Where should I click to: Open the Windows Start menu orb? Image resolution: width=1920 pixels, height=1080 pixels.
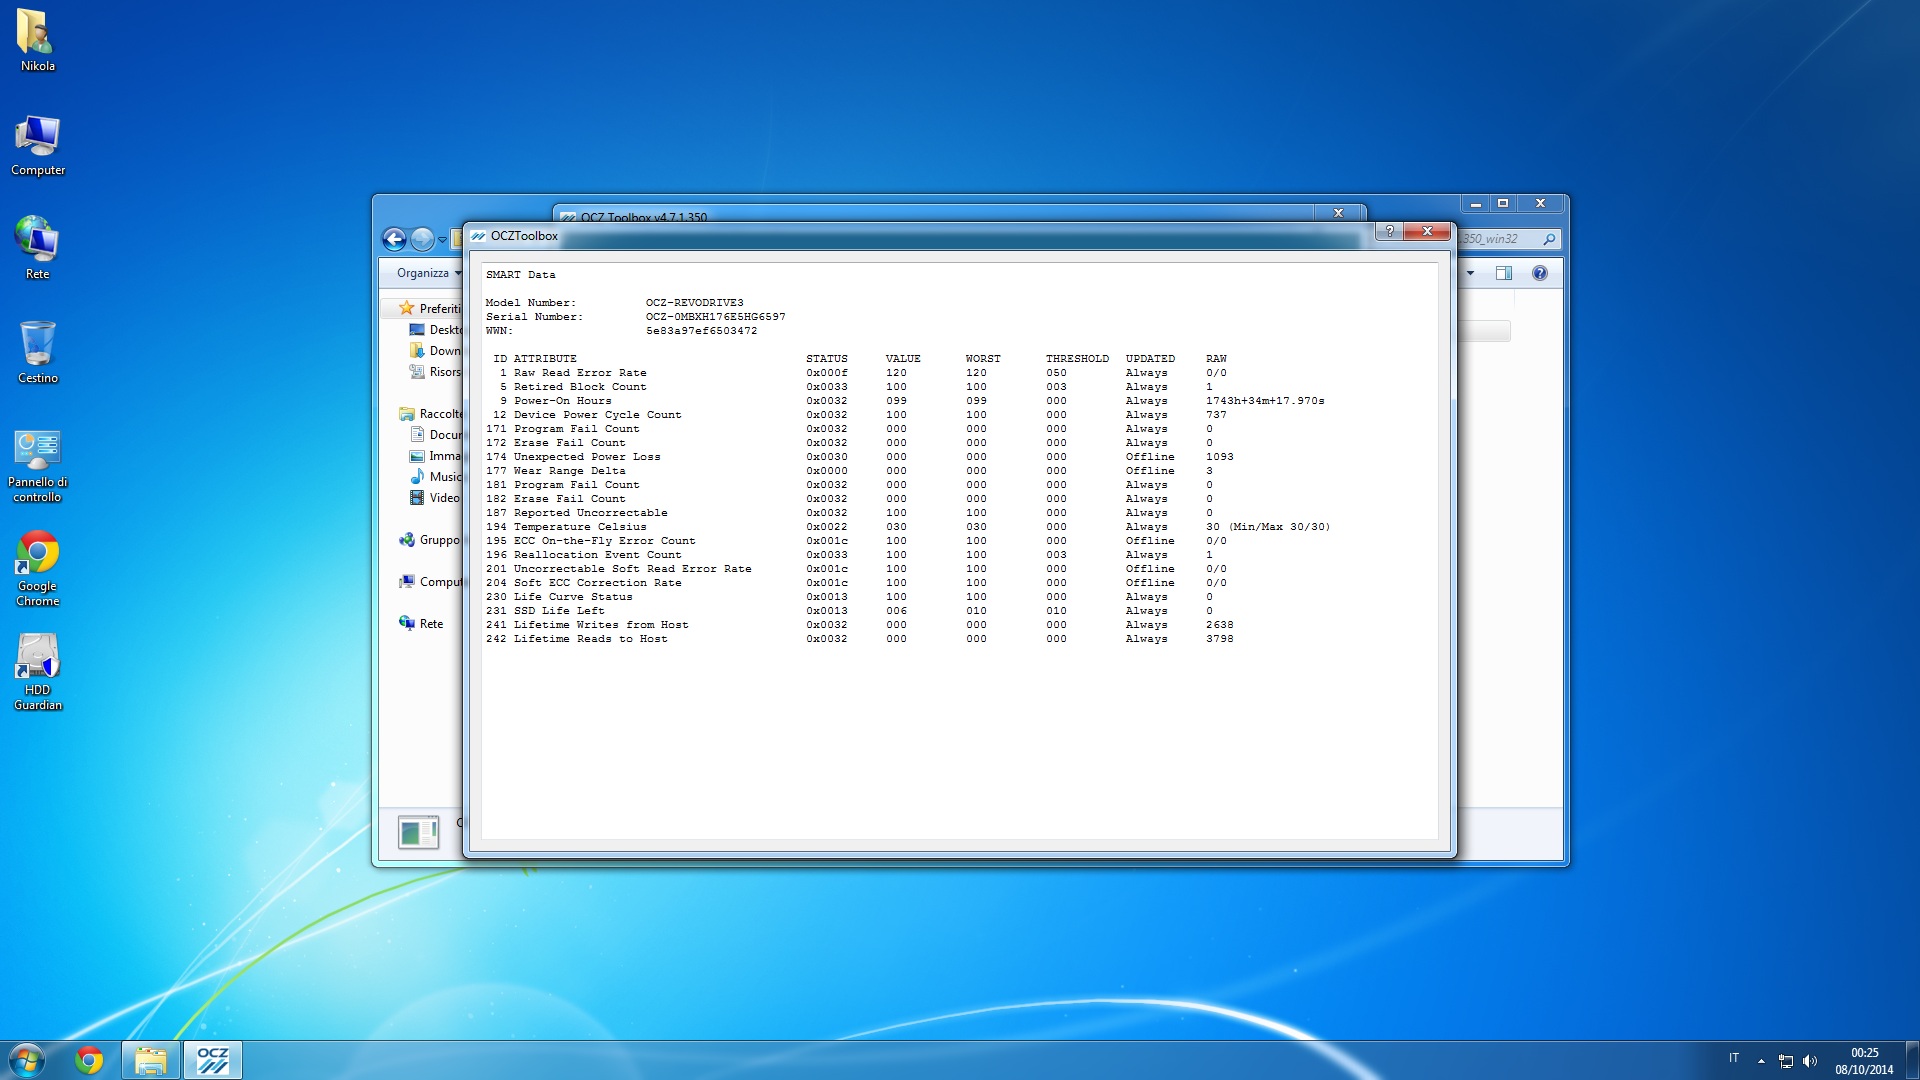(27, 1060)
